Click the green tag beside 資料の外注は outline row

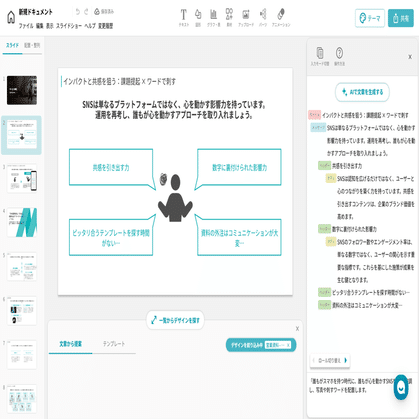tap(324, 305)
